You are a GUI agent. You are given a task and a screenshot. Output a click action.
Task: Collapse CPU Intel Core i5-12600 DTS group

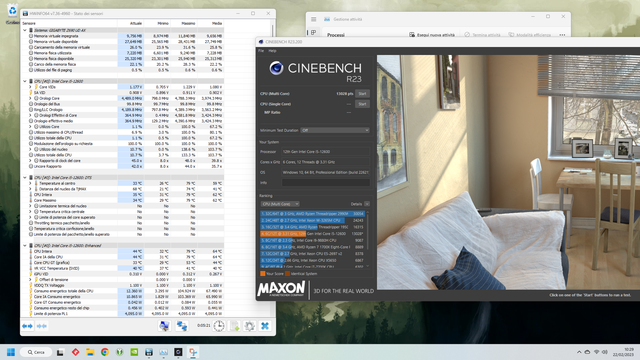25,178
